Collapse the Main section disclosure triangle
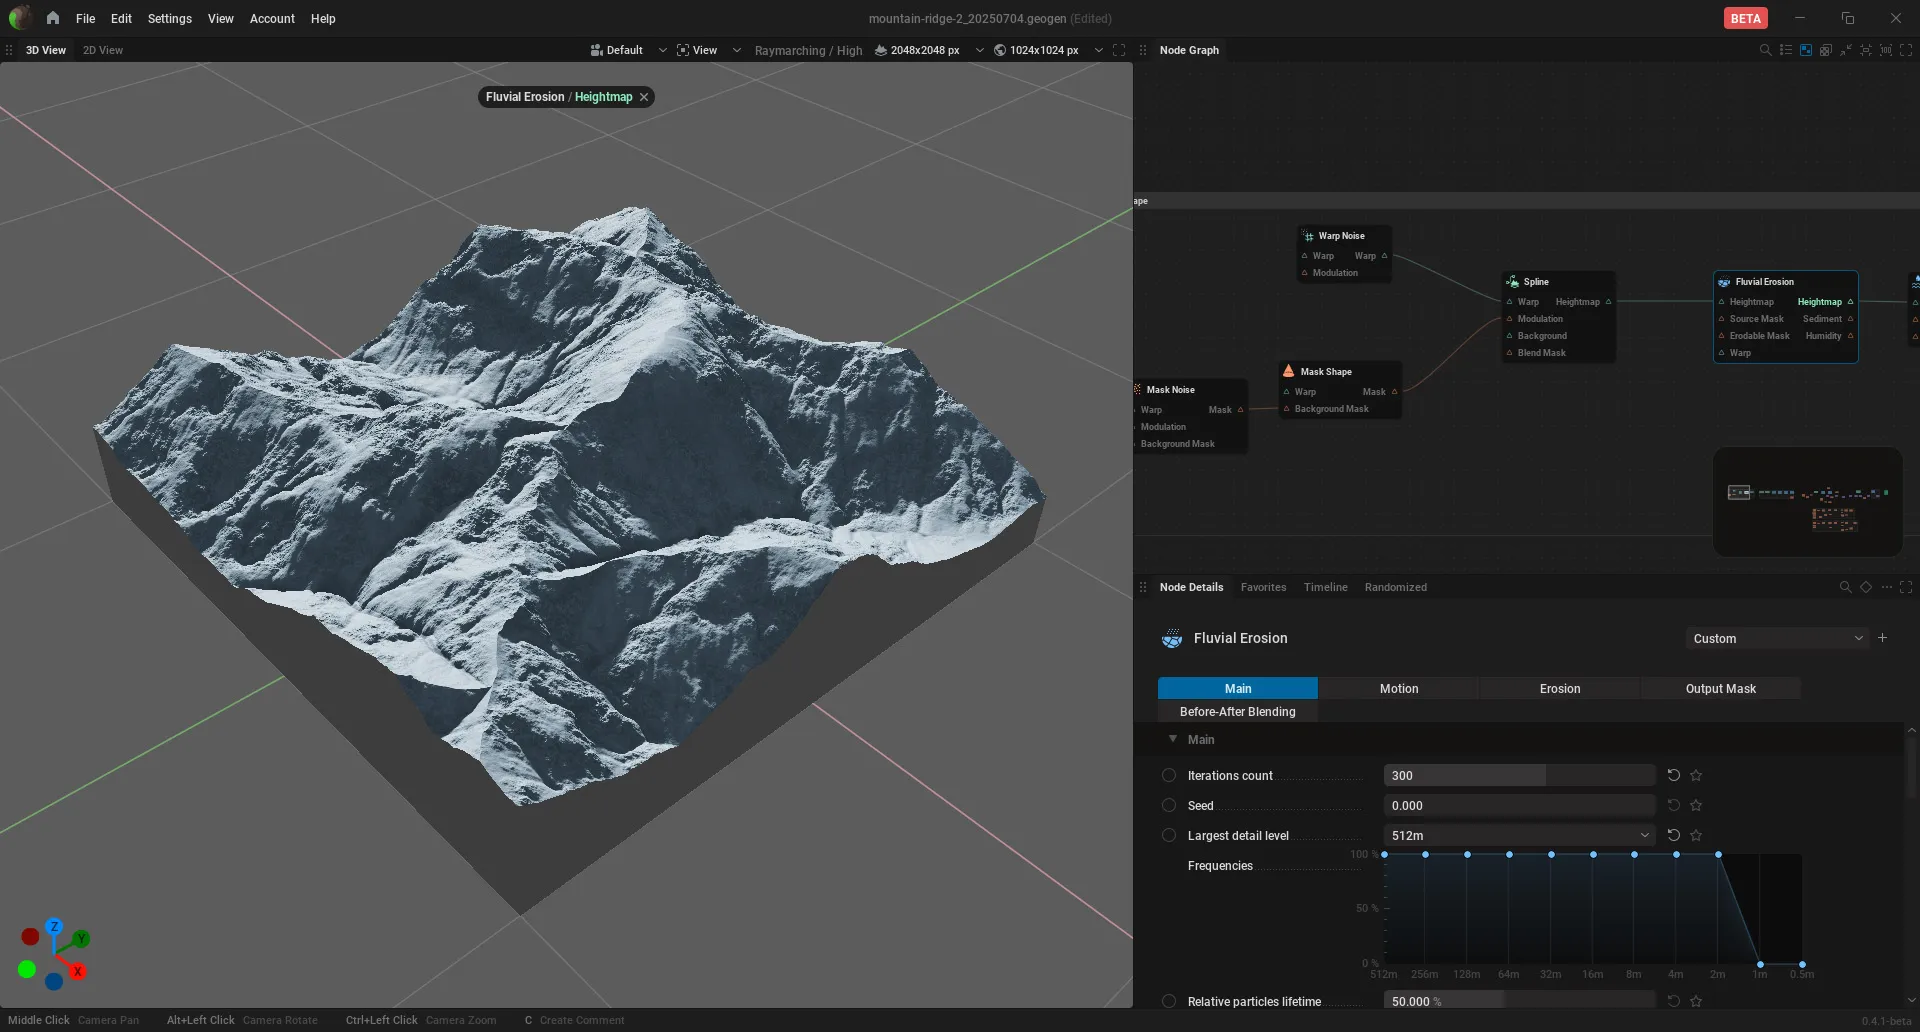This screenshot has height=1032, width=1920. (x=1173, y=739)
